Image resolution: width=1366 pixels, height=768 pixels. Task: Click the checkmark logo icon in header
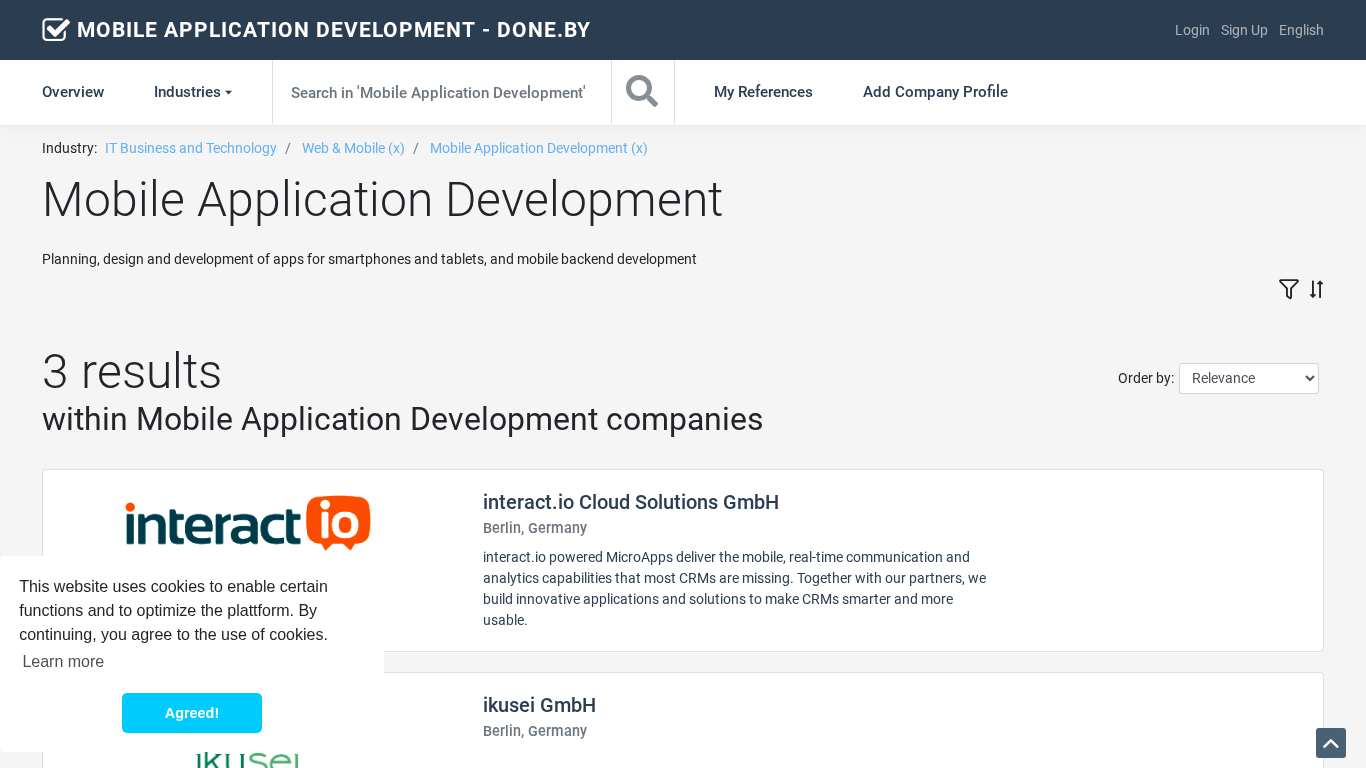coord(56,30)
